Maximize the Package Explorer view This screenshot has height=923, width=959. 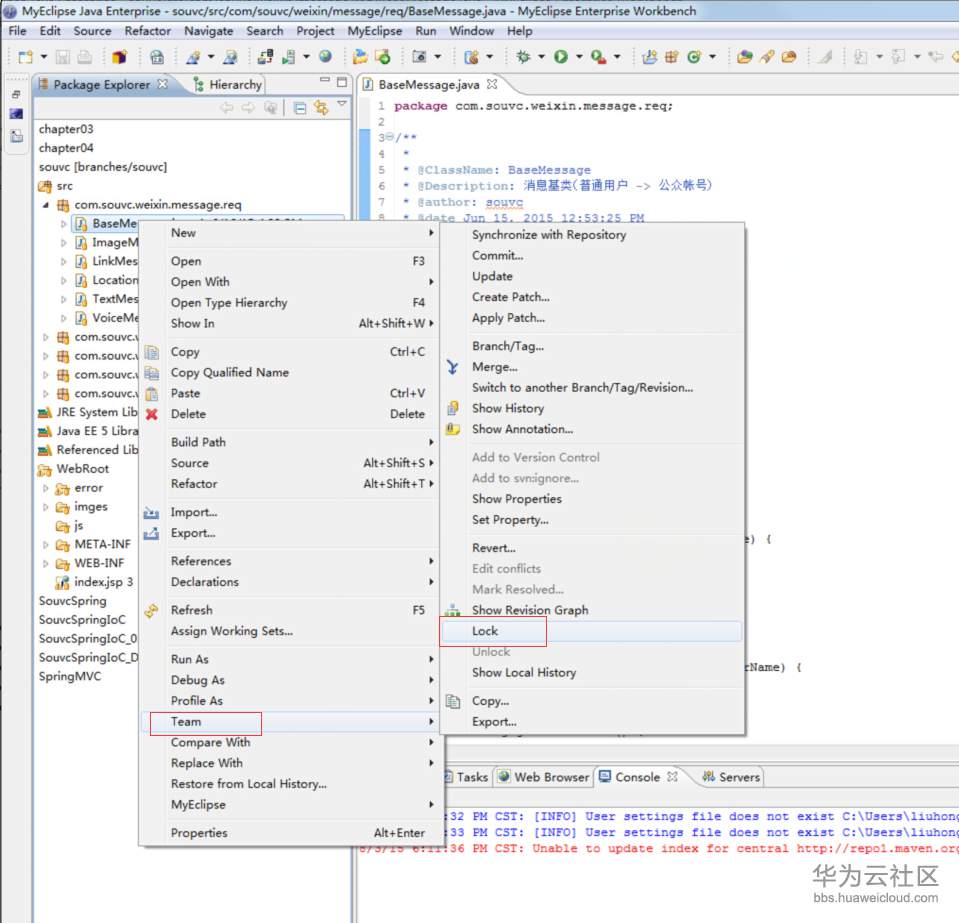pos(342,82)
